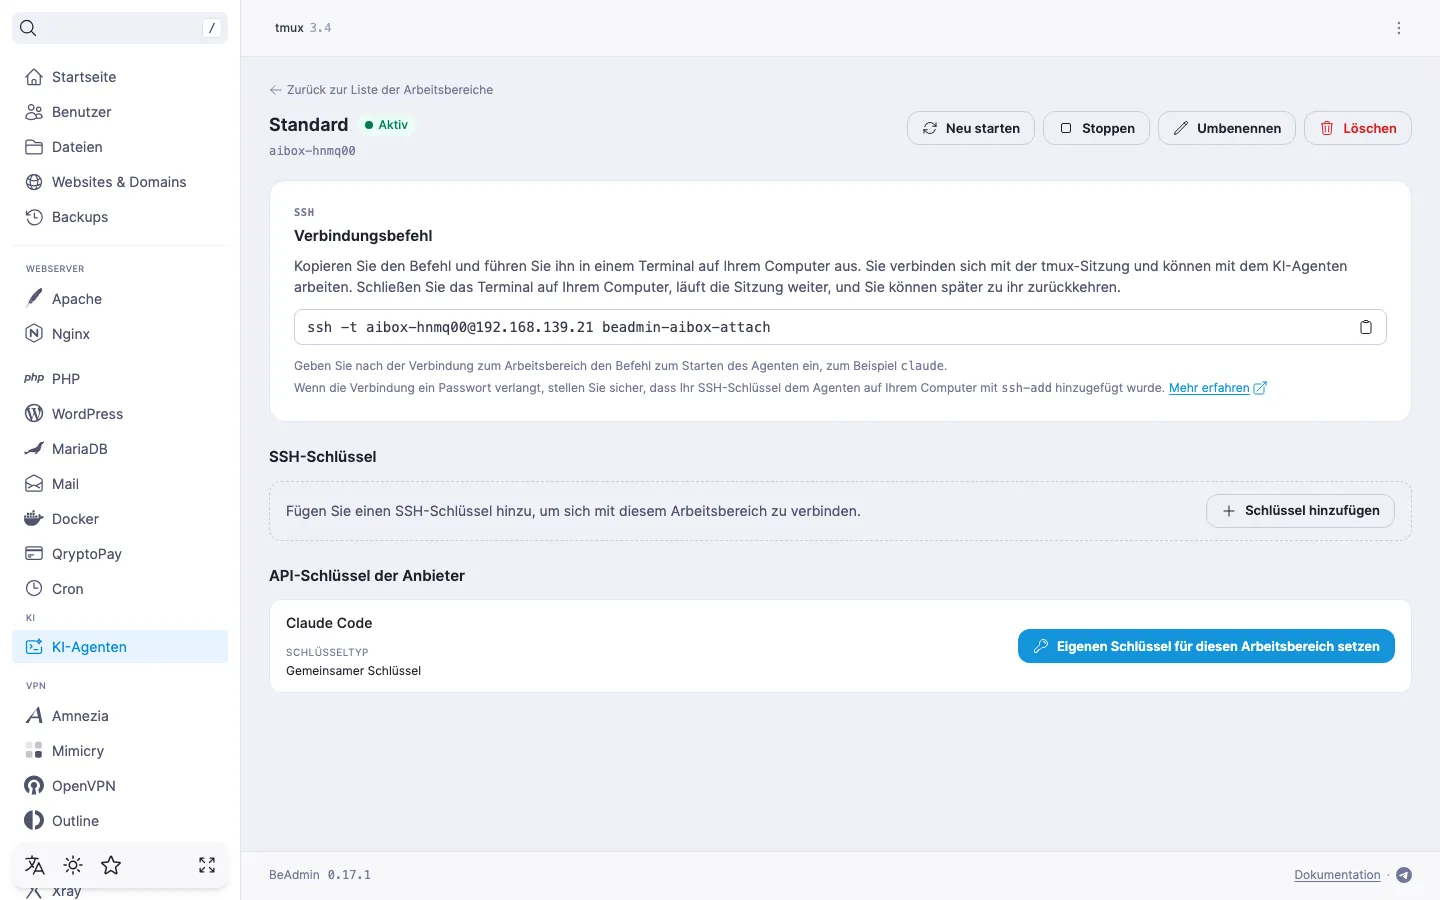Viewport: 1440px width, 900px height.
Task: Open Mimicry VPN page
Action: [120, 751]
